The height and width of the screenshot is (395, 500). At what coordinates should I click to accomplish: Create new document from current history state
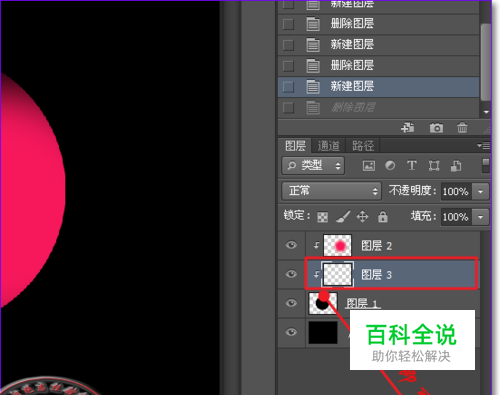click(408, 128)
